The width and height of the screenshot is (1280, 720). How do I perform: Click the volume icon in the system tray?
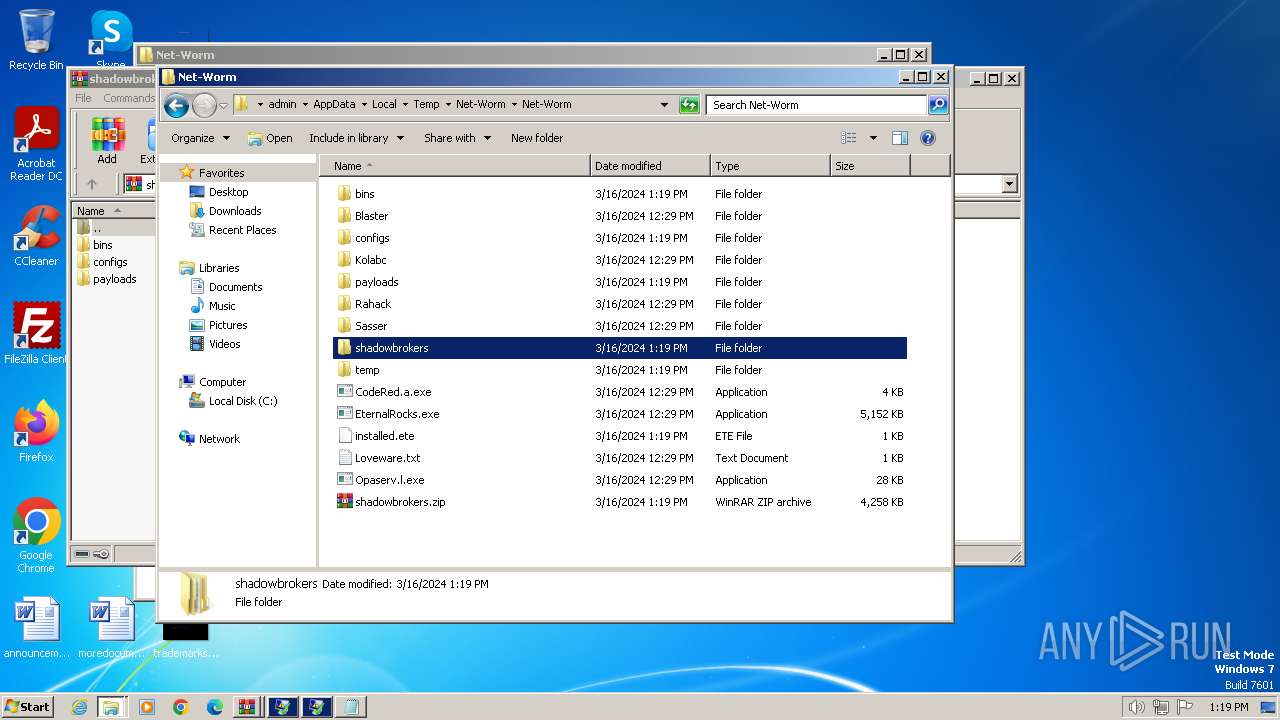pyautogui.click(x=1136, y=707)
